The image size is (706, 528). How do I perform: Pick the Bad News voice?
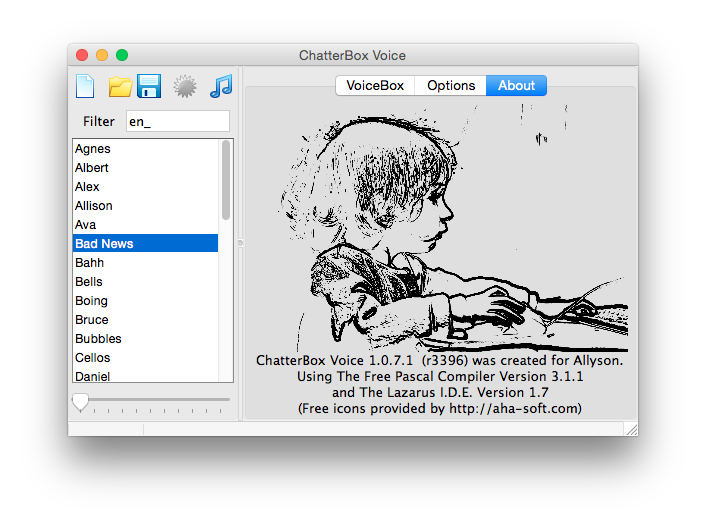[x=104, y=244]
